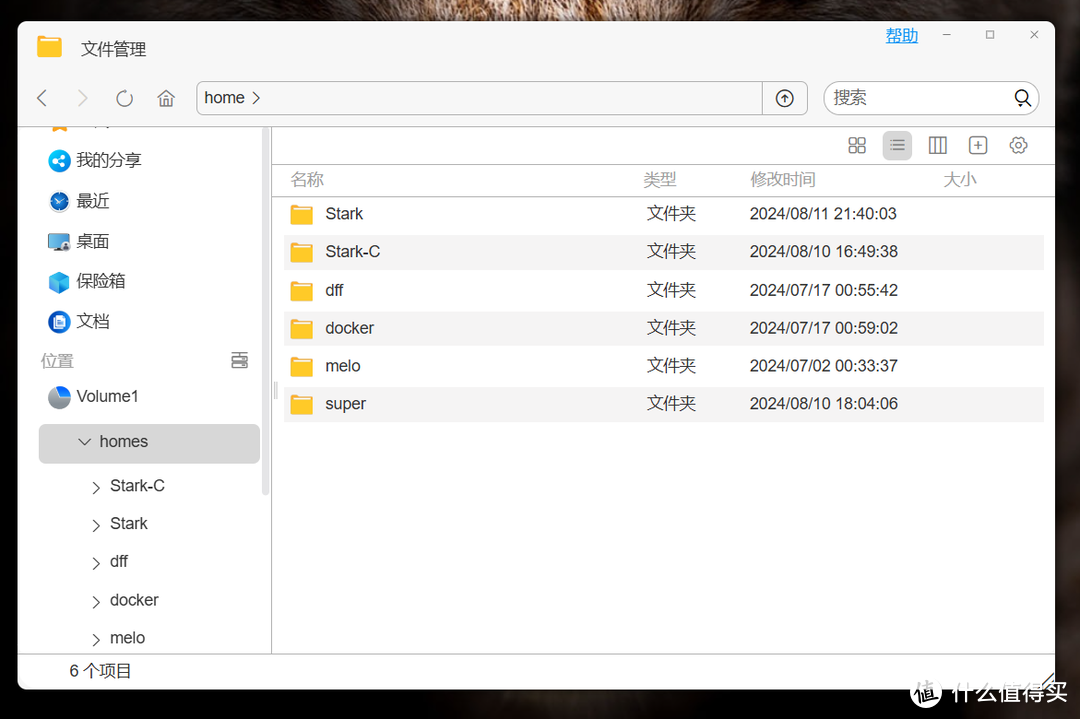Click the chevron after home in path

(x=256, y=98)
